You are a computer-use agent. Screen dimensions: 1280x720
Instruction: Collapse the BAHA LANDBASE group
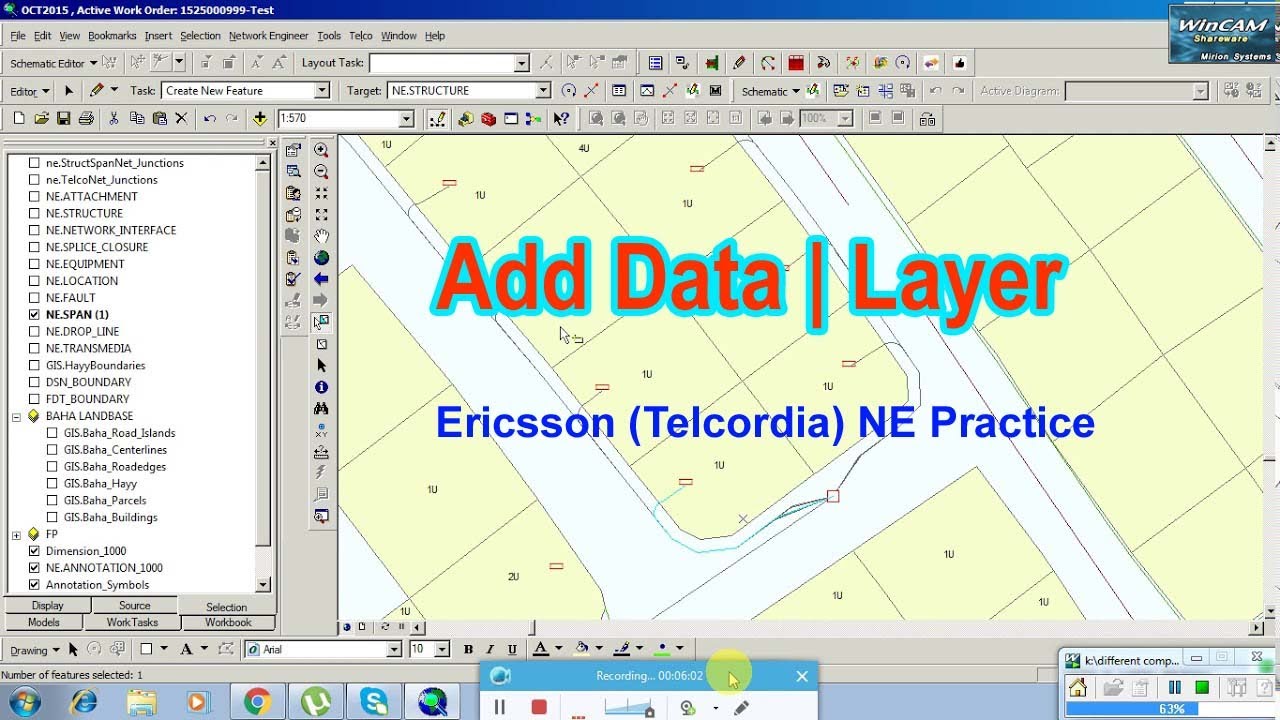pyautogui.click(x=16, y=416)
